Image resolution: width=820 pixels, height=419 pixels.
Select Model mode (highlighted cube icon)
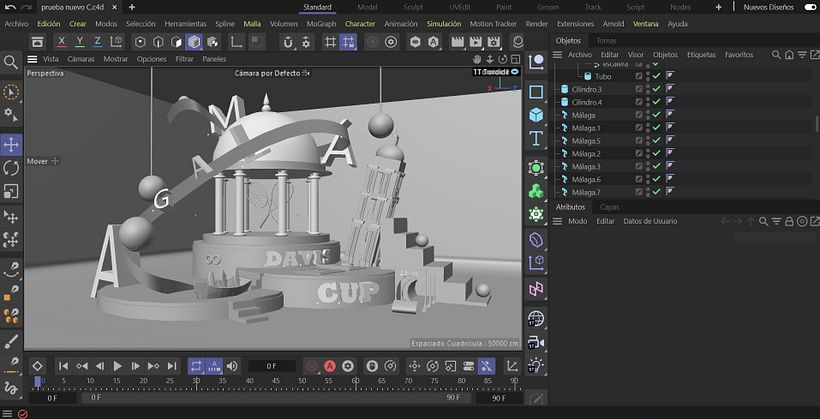point(194,42)
